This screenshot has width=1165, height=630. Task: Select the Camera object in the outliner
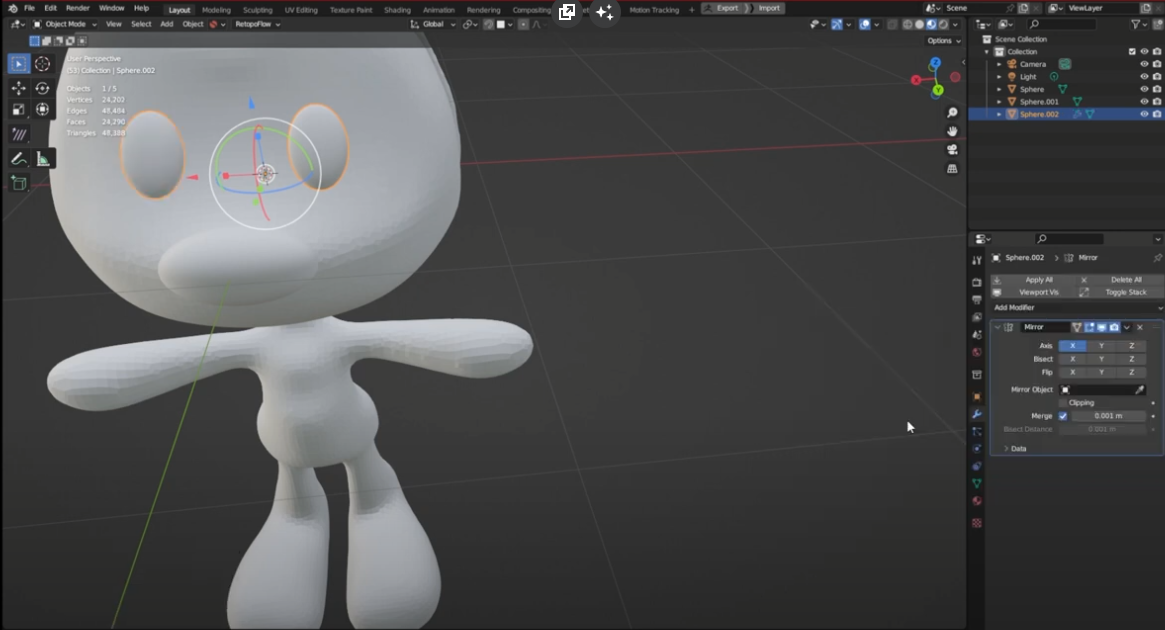tap(1032, 64)
